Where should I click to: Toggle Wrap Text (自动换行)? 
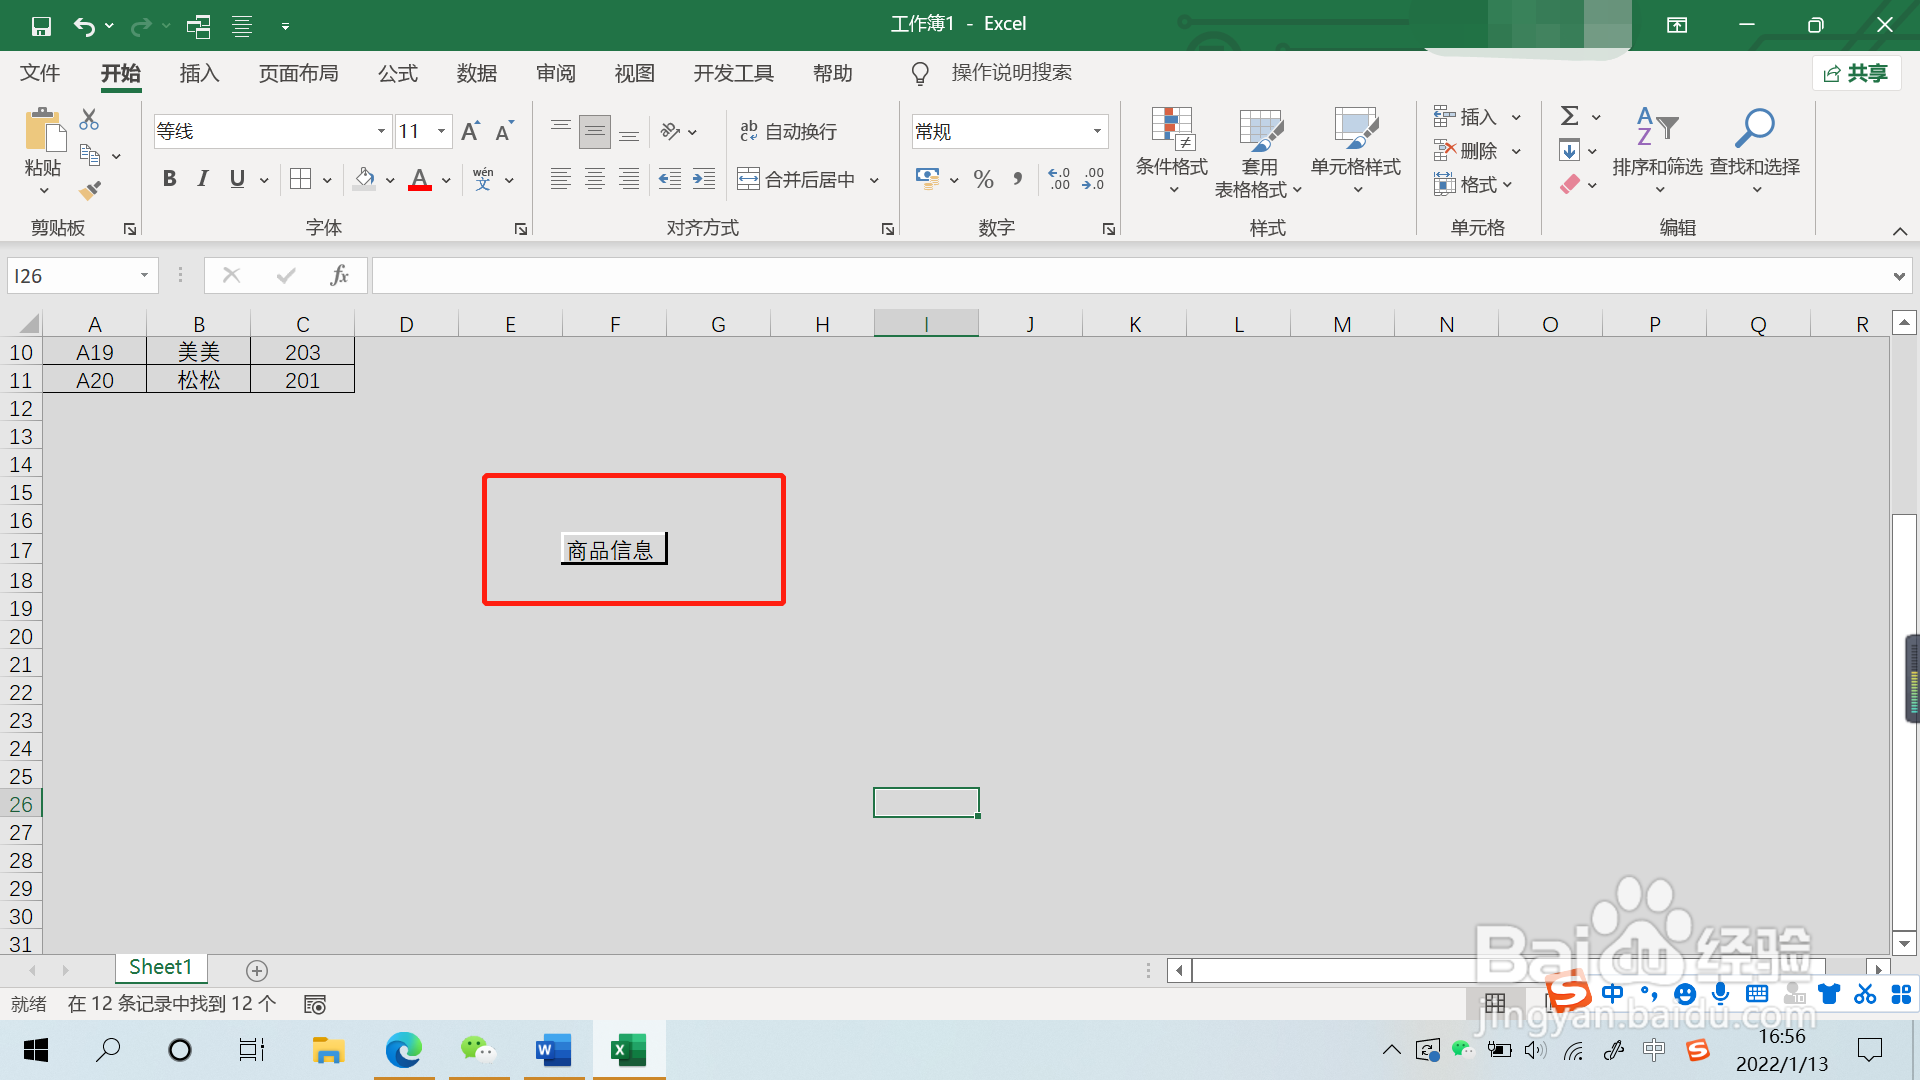tap(788, 132)
